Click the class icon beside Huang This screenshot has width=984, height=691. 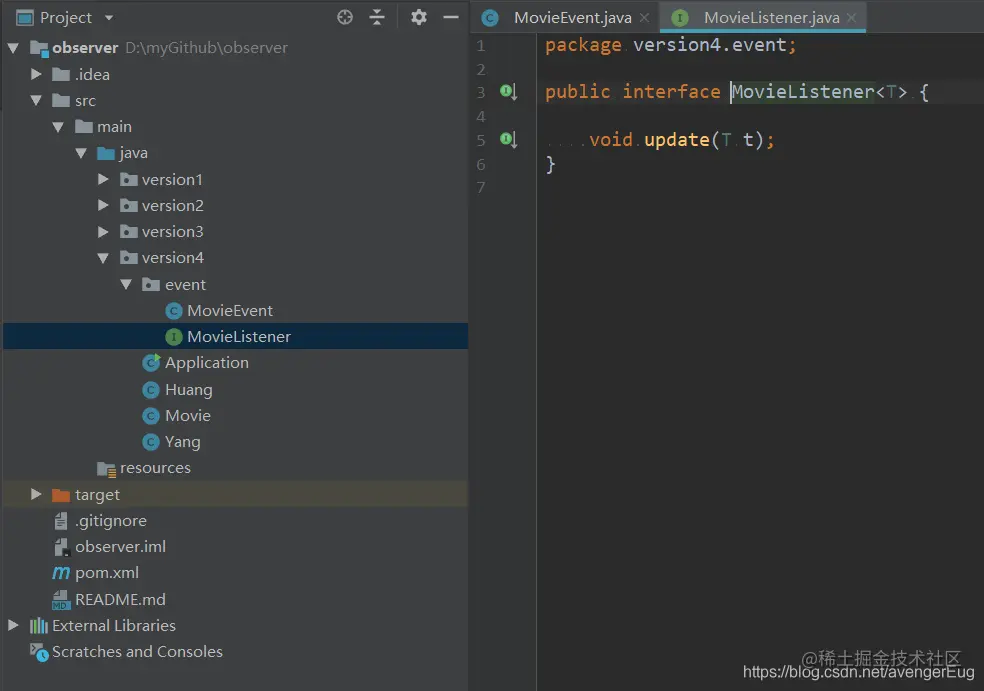point(151,390)
